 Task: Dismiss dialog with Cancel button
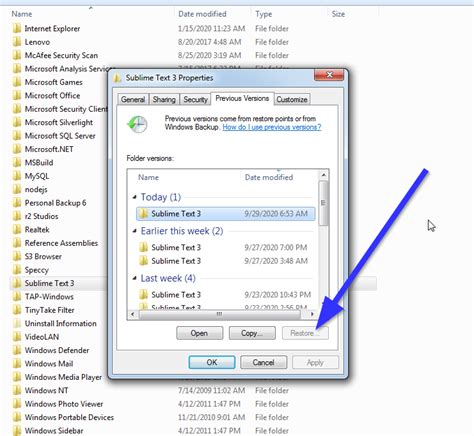pos(263,362)
